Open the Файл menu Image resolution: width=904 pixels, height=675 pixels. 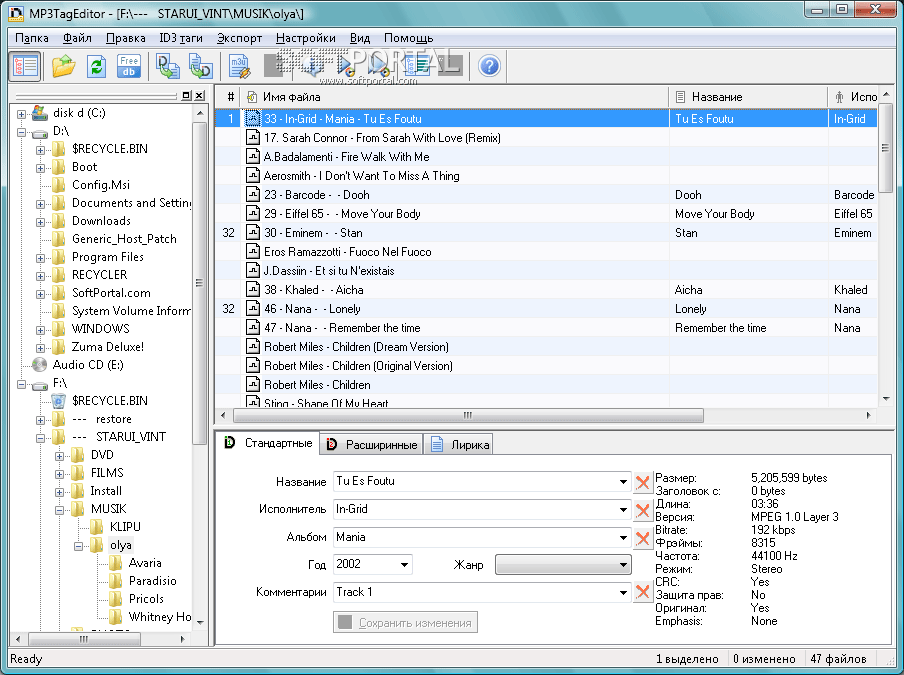[77, 38]
